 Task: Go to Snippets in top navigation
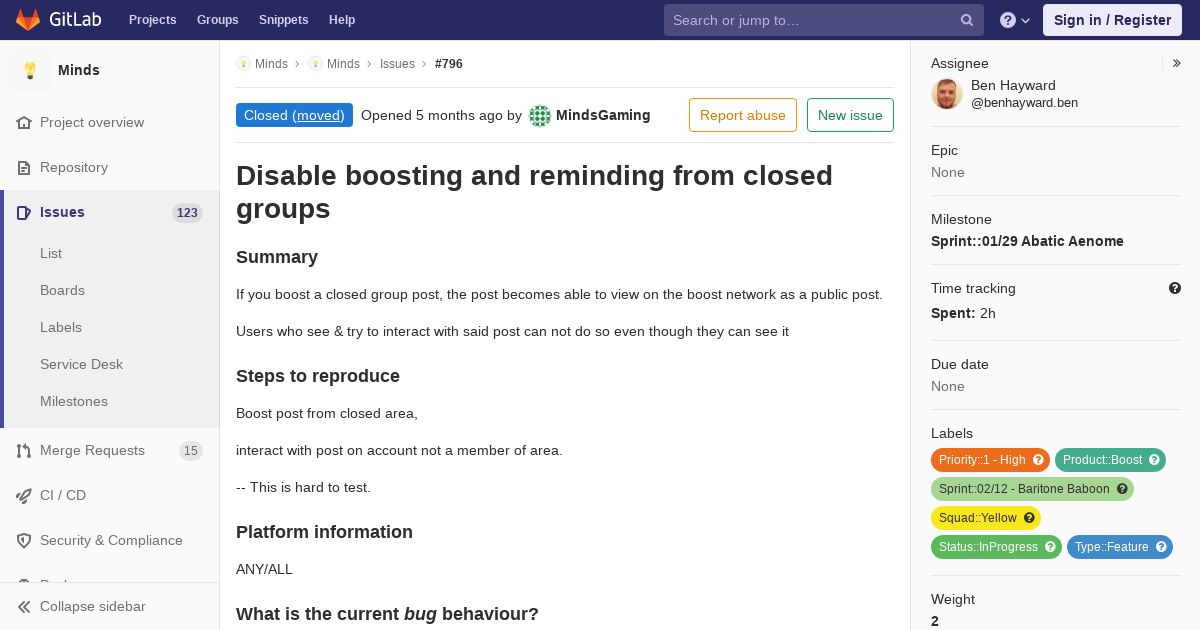pos(283,20)
